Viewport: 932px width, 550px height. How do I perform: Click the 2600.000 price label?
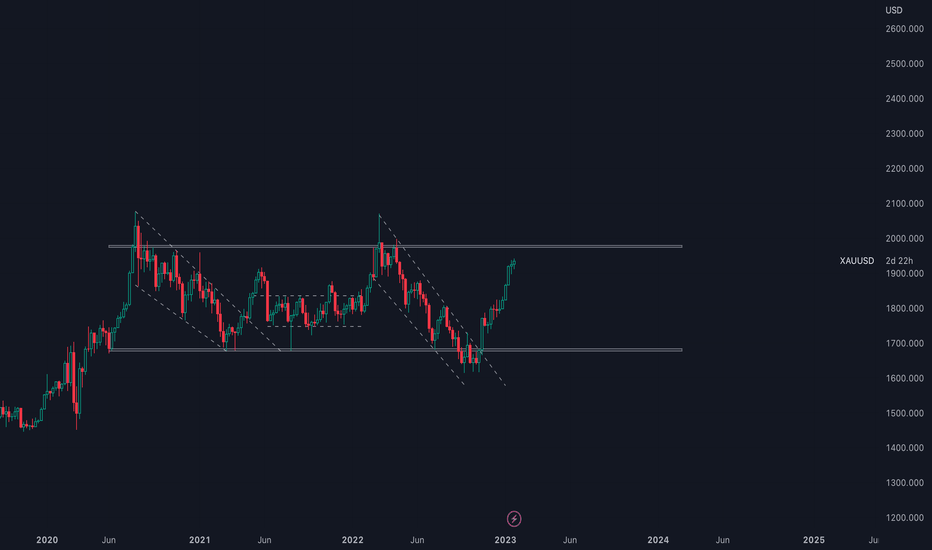pyautogui.click(x=905, y=29)
